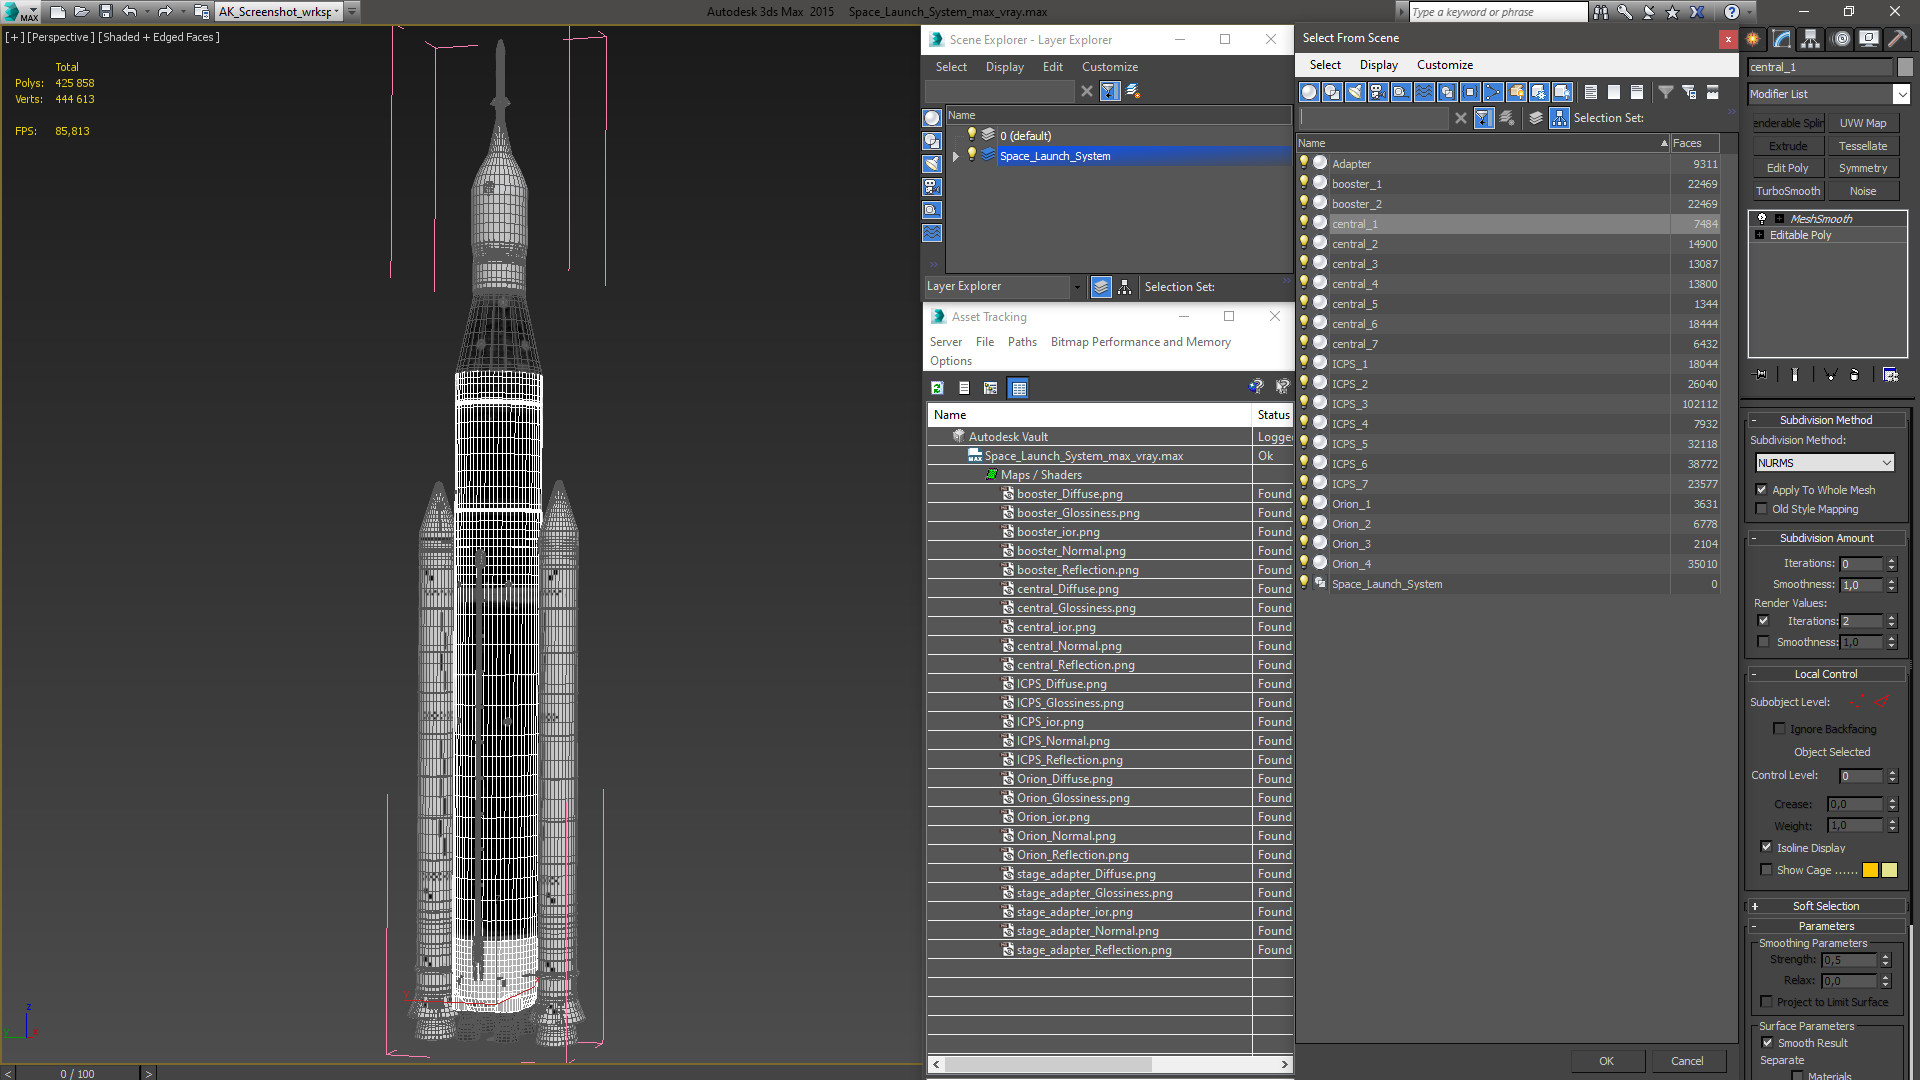Open Edit menu in Scene Explorer

(x=1052, y=67)
